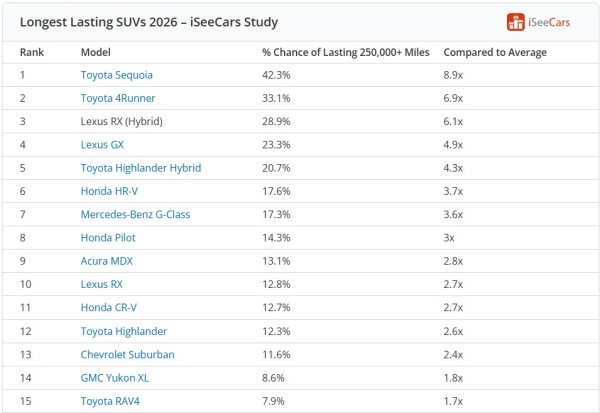Viewport: 600px width, 413px height.
Task: Open the Honda Pilot link
Action: click(x=108, y=238)
